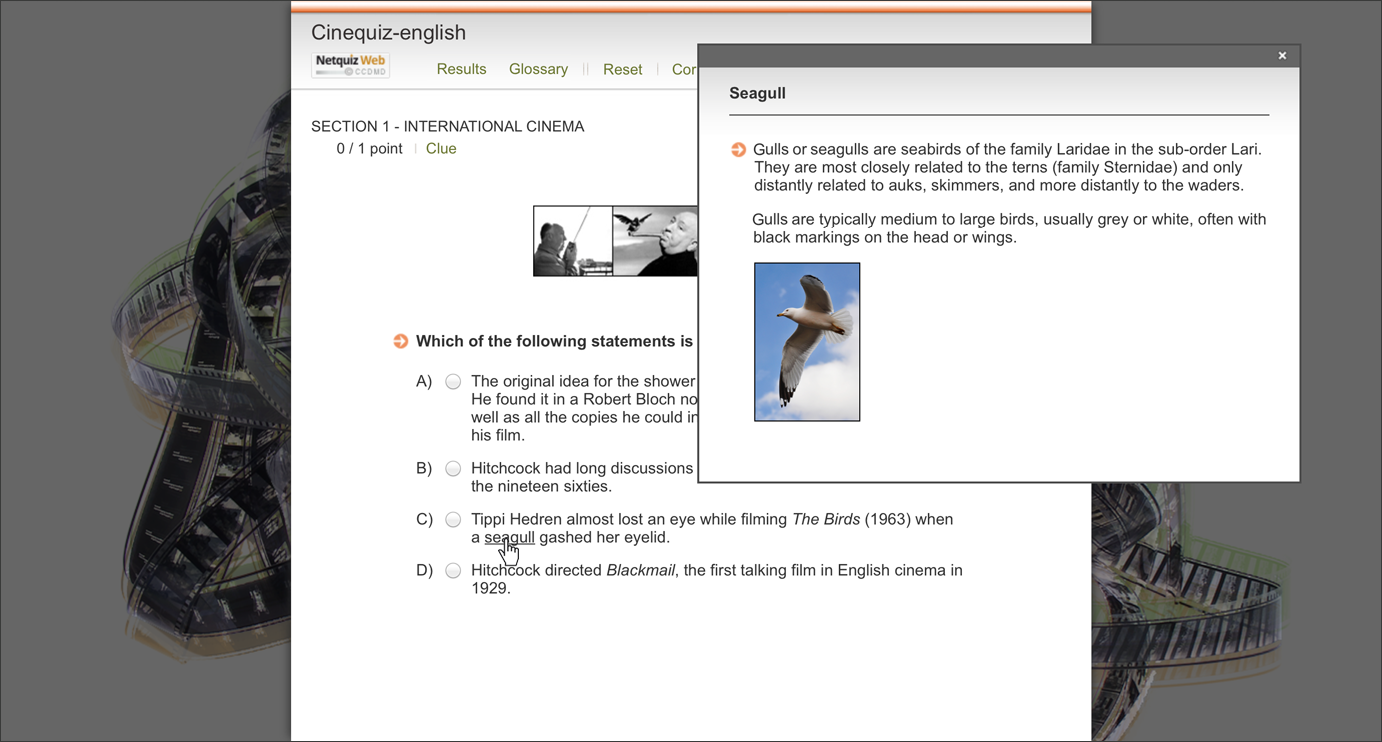Select answer option B radio button
The height and width of the screenshot is (742, 1382).
pos(453,468)
